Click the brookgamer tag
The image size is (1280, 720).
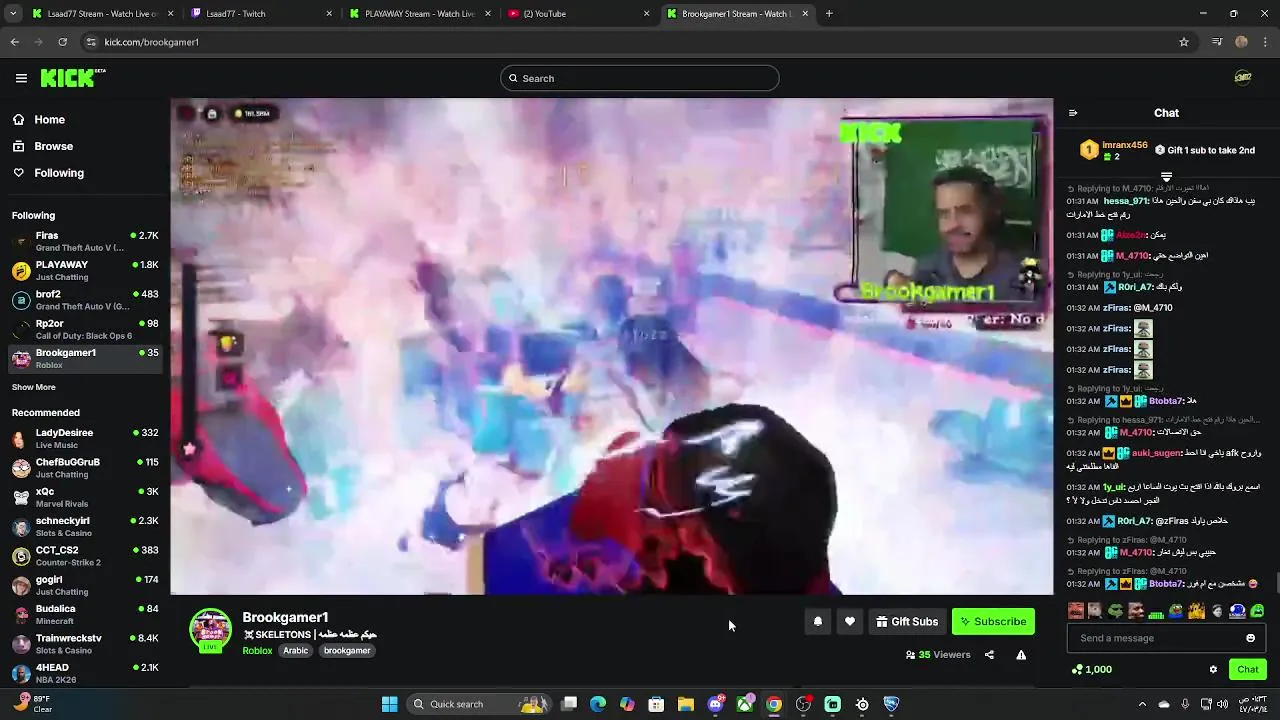347,650
